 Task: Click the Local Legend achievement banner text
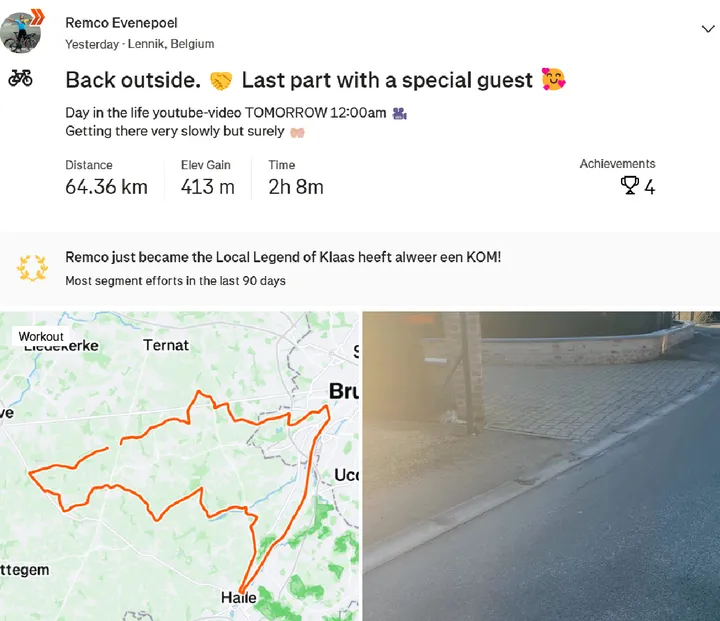pos(283,258)
